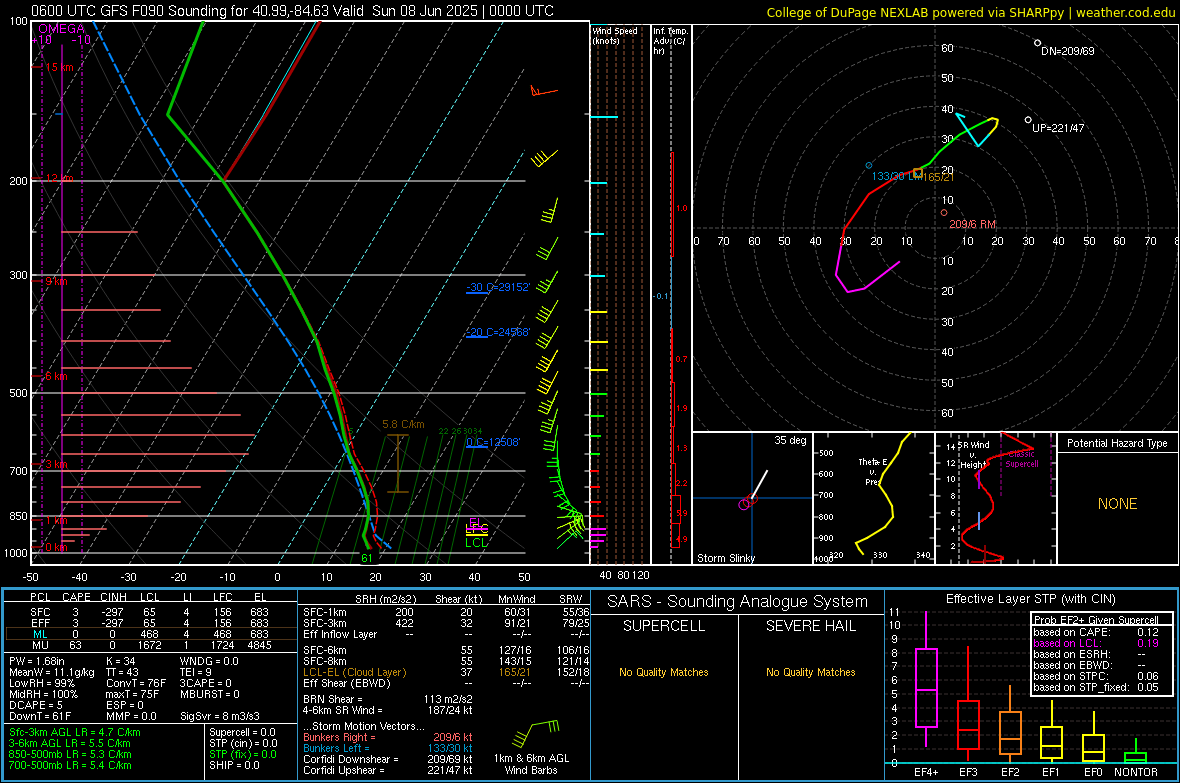Click the 6 km height marker
Image resolution: width=1180 pixels, height=783 pixels.
pos(56,376)
